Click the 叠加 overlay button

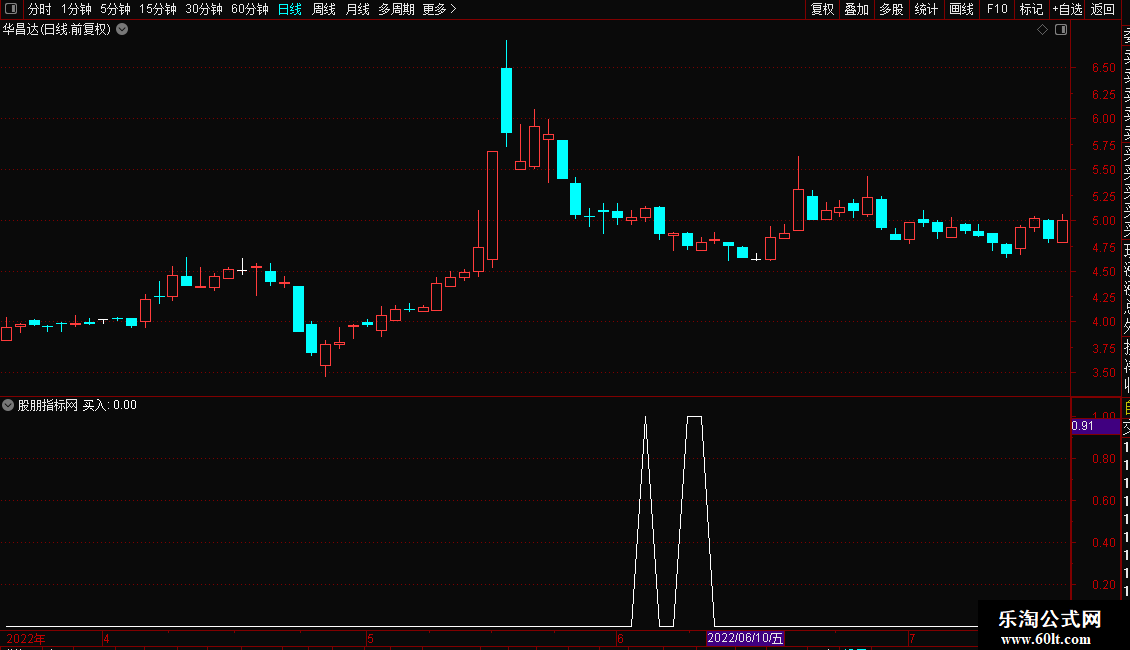click(856, 9)
